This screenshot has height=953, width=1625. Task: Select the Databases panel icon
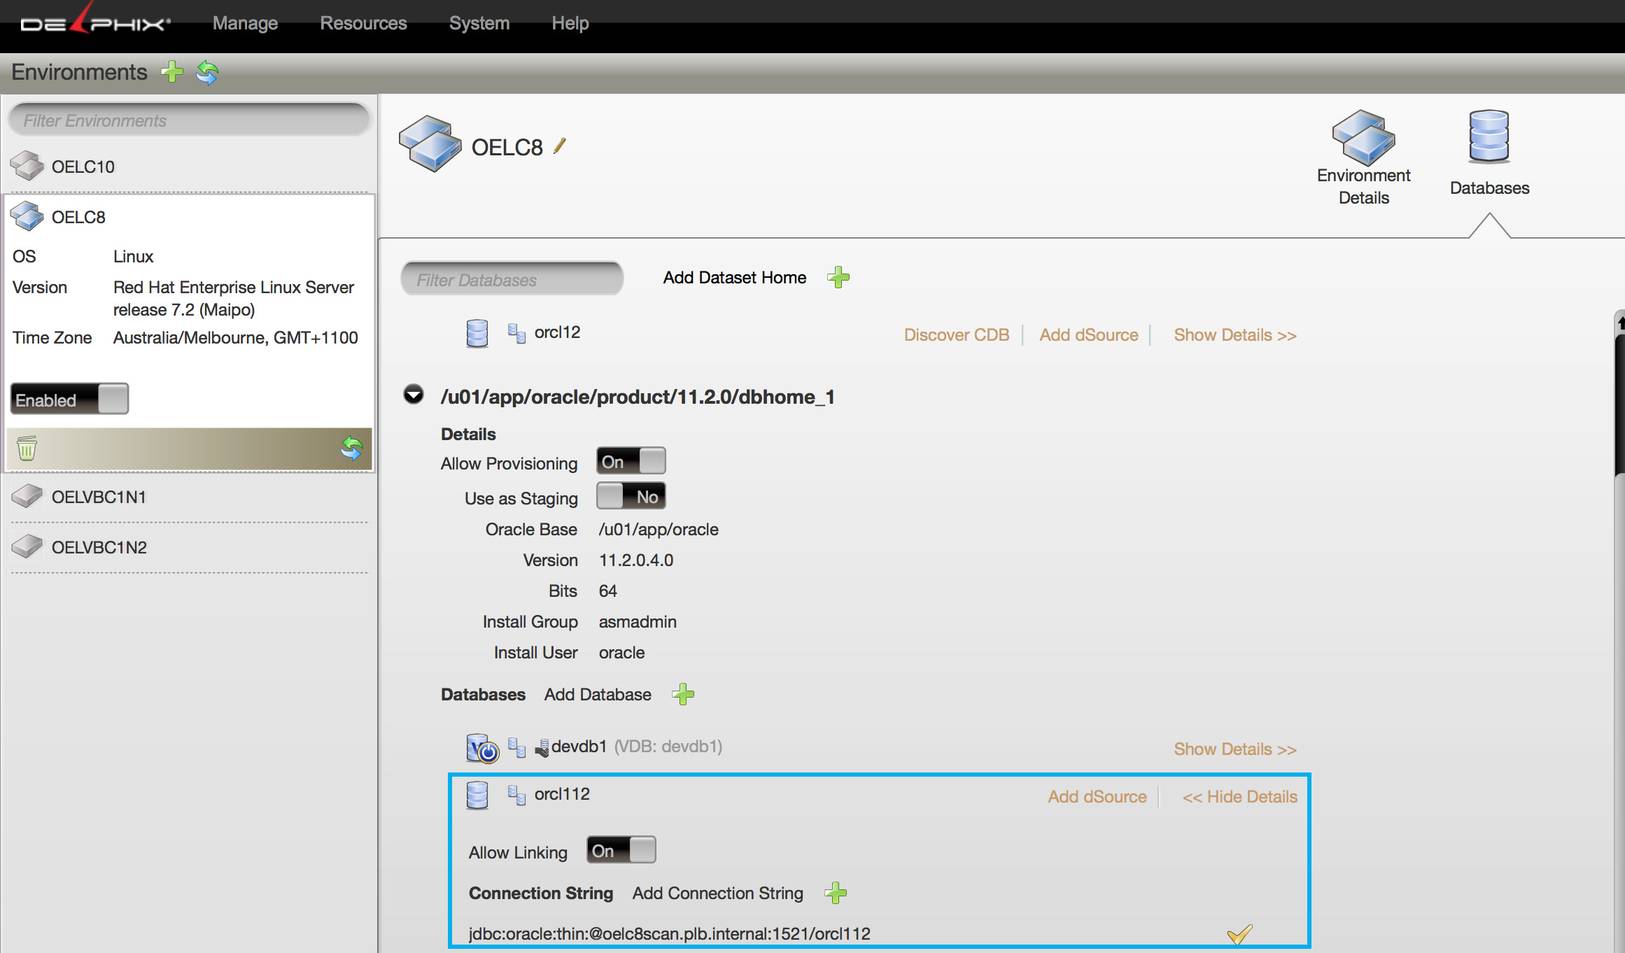pos(1489,150)
